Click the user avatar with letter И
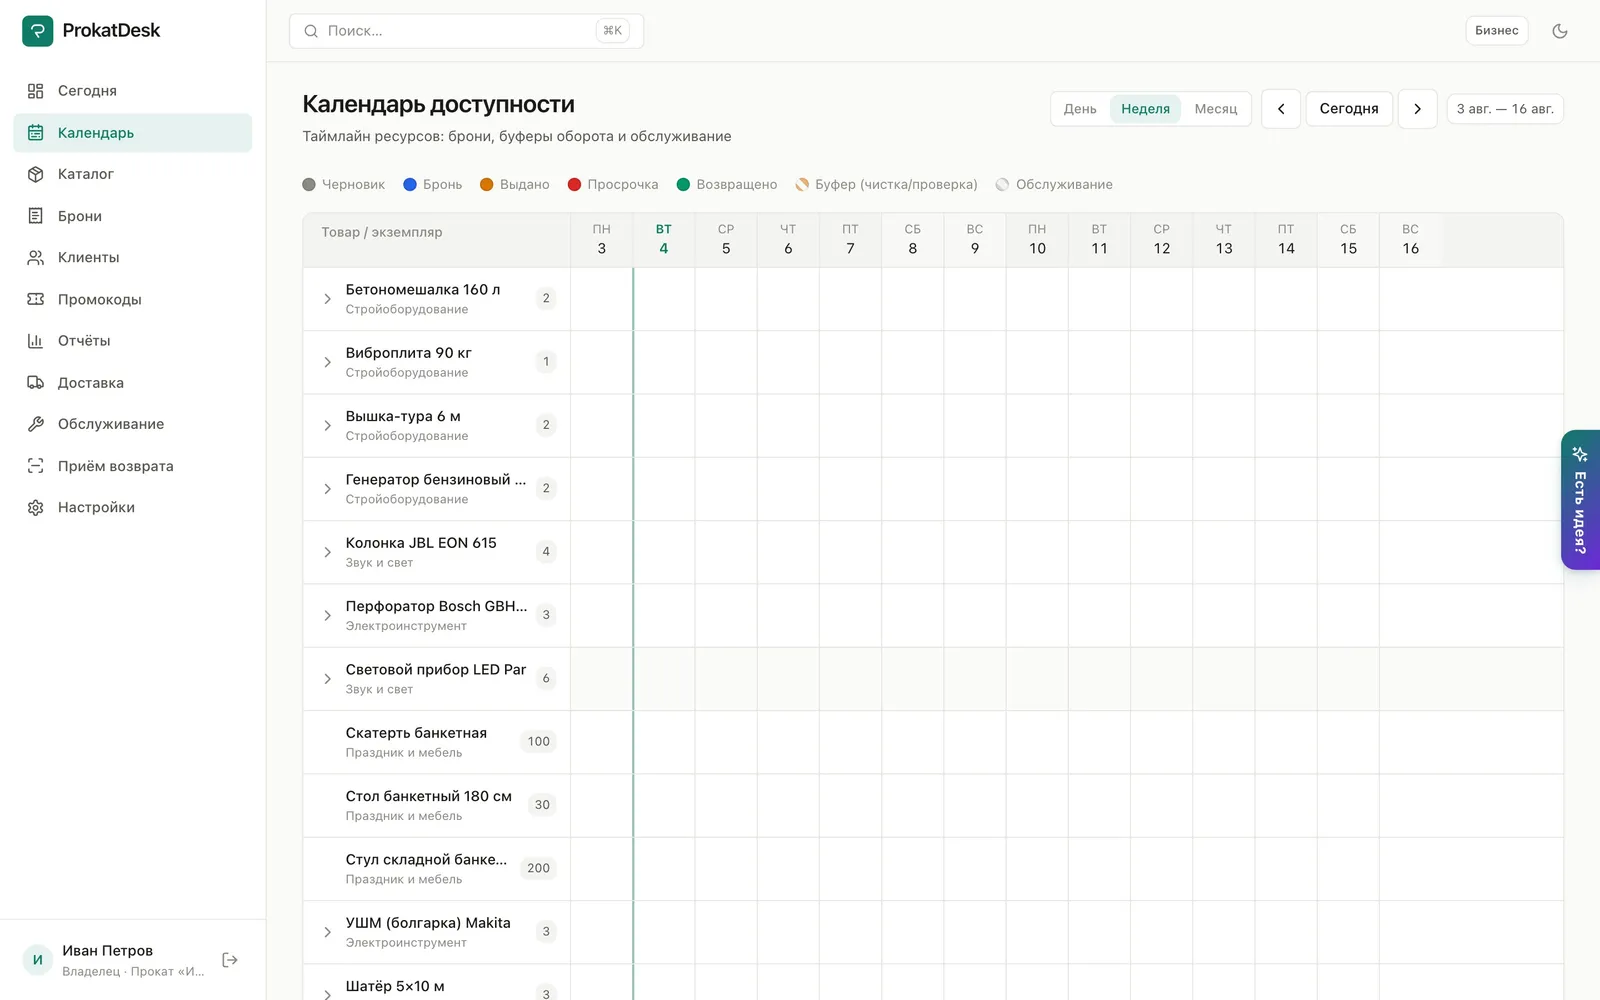 click(38, 960)
